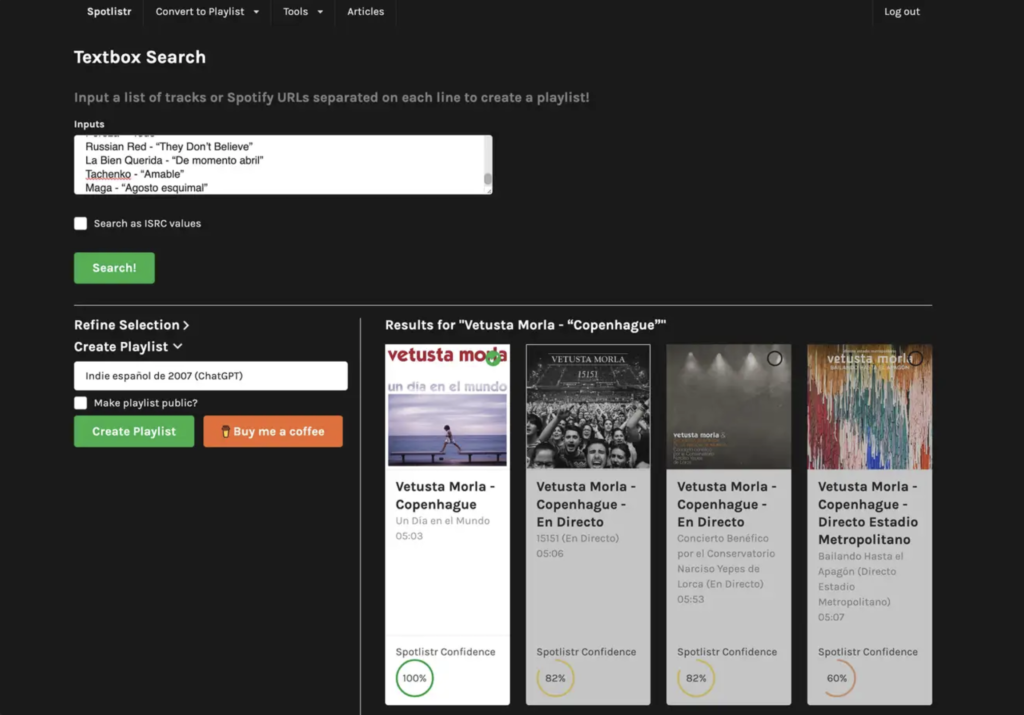Click the 15151 album cover
The width and height of the screenshot is (1024, 715).
click(x=588, y=407)
